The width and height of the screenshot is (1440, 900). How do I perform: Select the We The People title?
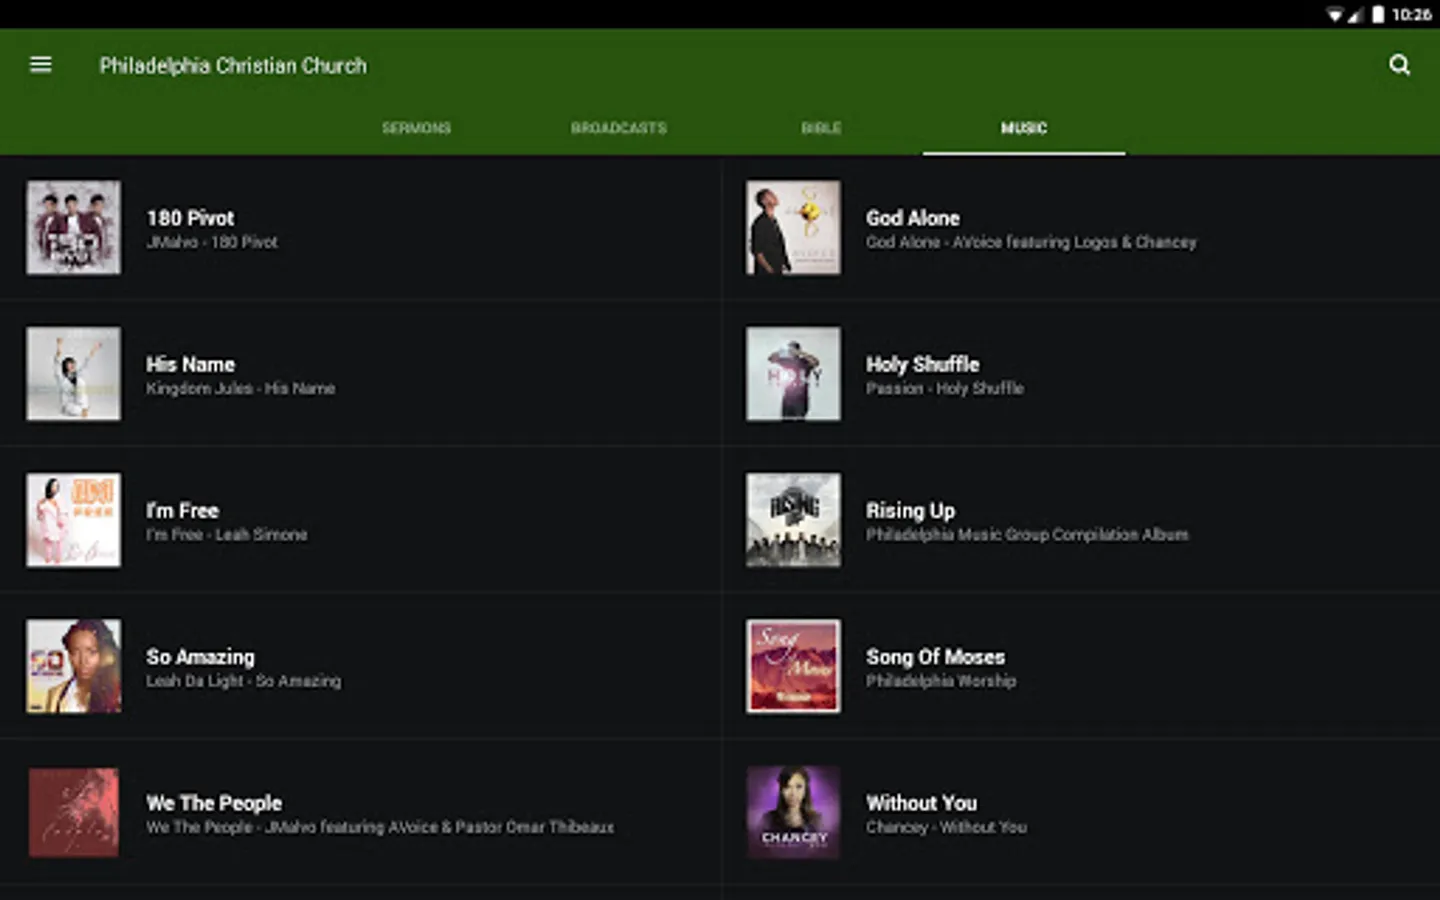coord(214,803)
